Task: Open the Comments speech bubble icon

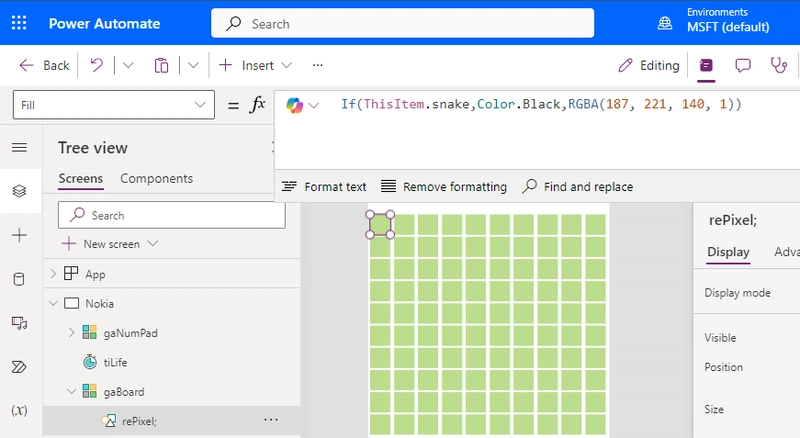Action: click(x=742, y=65)
